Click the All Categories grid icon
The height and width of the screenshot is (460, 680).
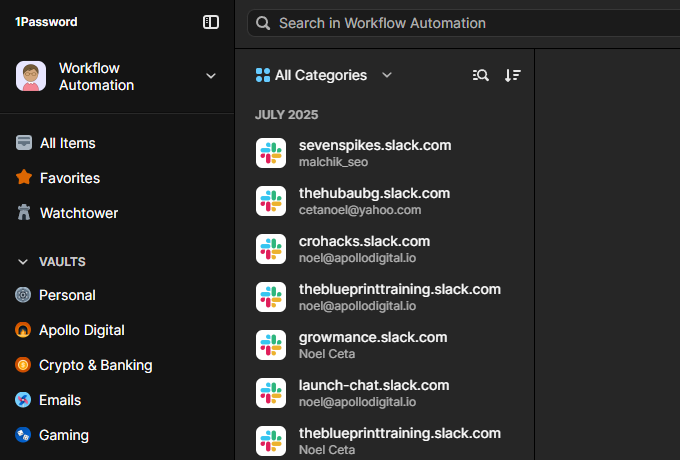263,75
